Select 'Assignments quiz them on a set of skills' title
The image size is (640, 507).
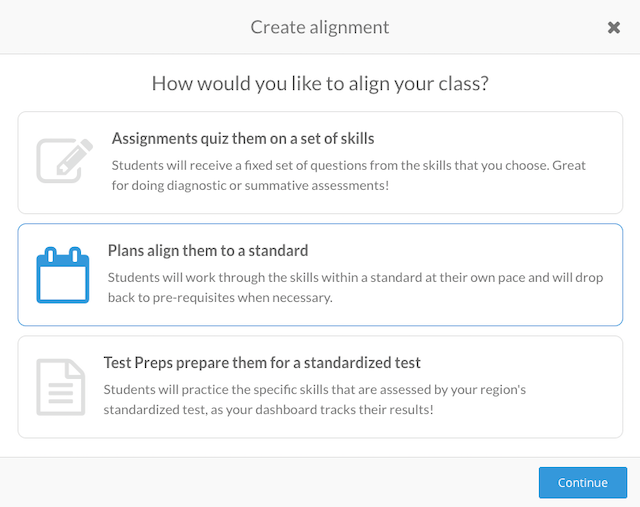pos(243,139)
